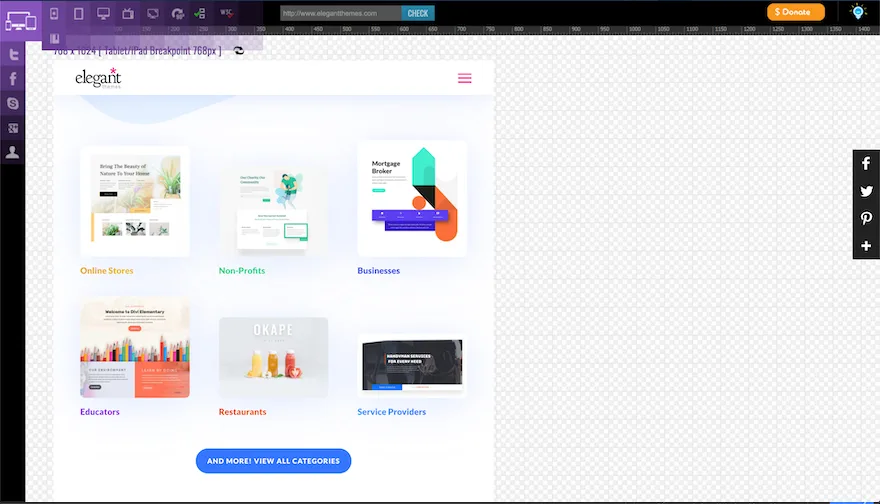This screenshot has width=880, height=504.
Task: Click And More! View All Categories button
Action: coord(273,461)
